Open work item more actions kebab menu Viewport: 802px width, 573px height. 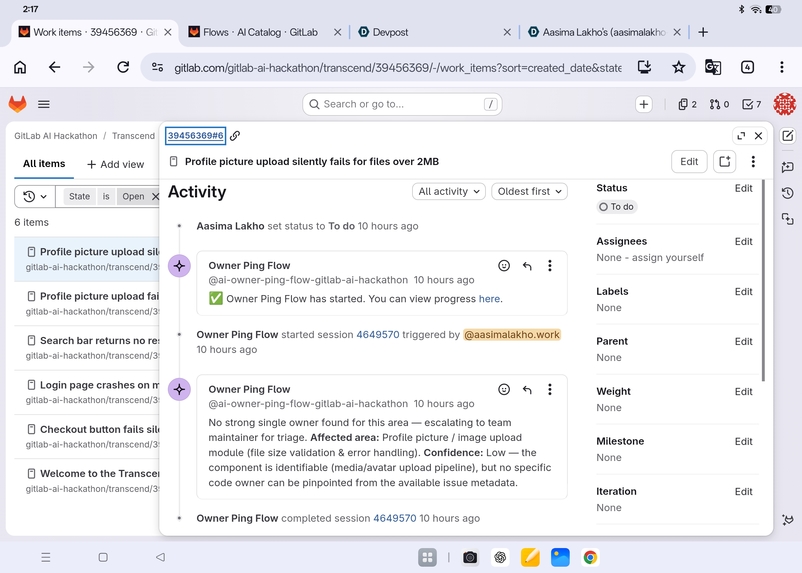[x=753, y=162]
